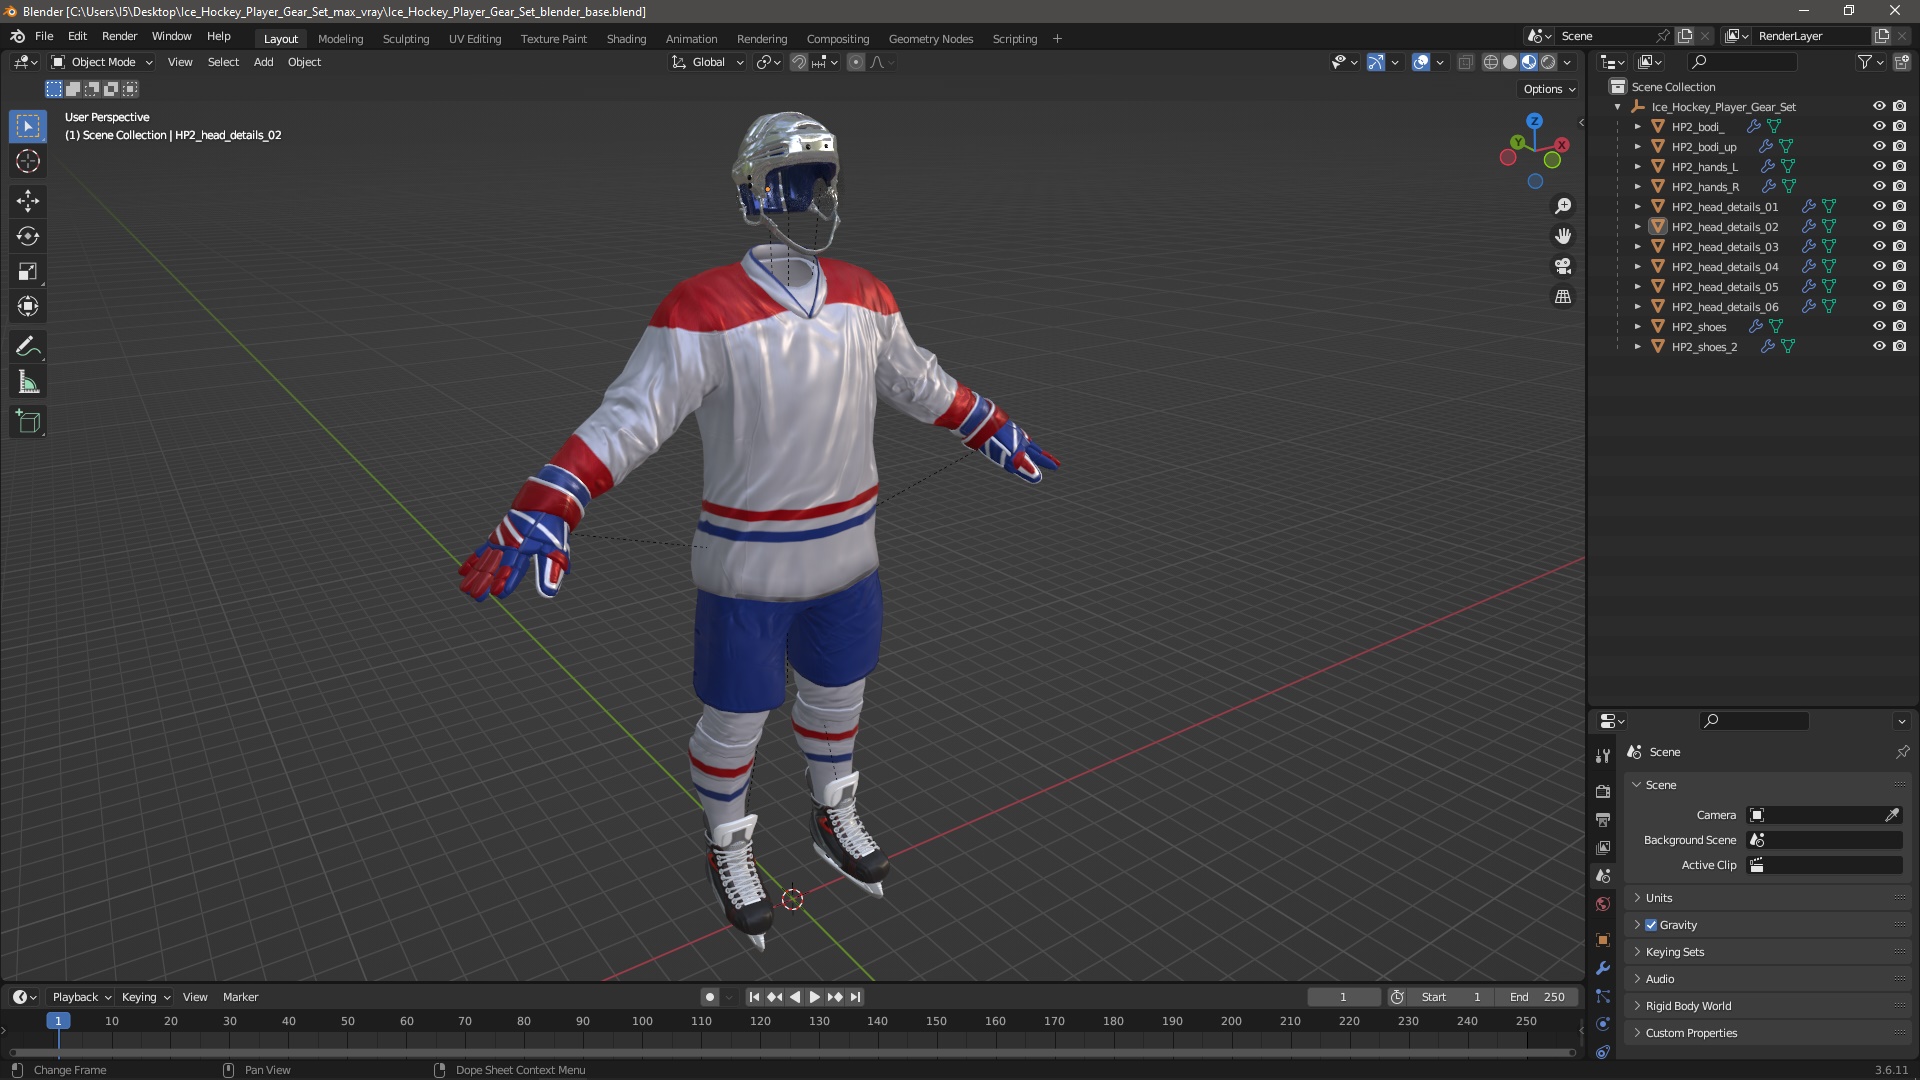Toggle the camera view icon
The height and width of the screenshot is (1080, 1920).
(x=1563, y=266)
